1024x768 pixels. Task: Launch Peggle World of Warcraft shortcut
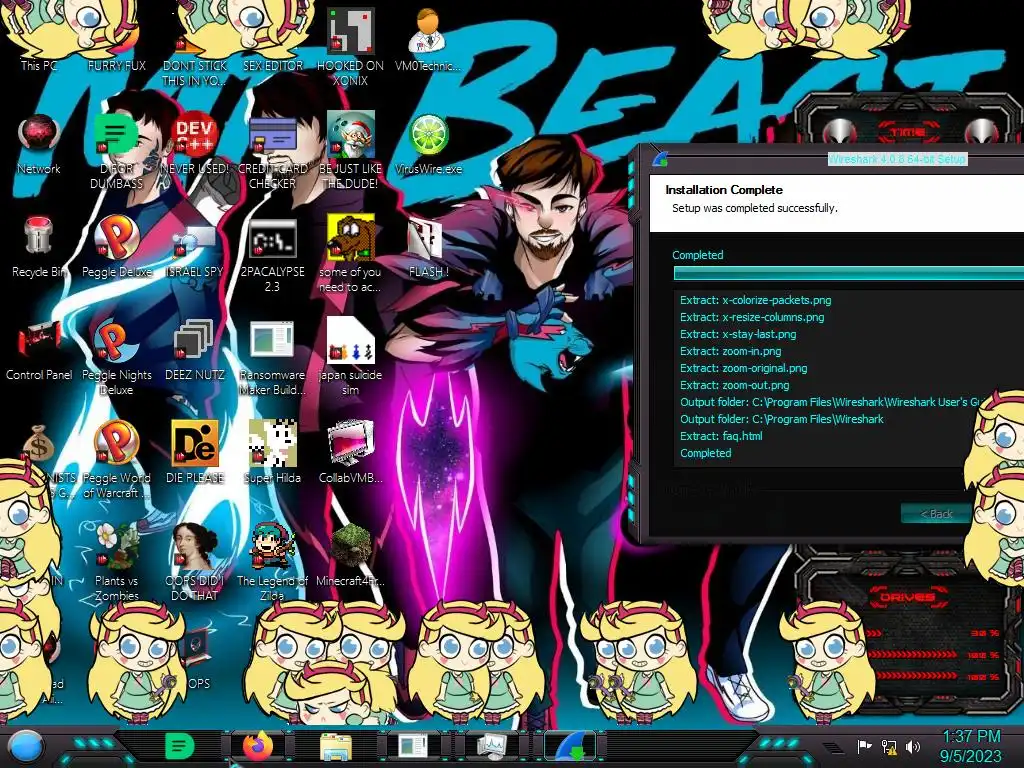click(116, 460)
